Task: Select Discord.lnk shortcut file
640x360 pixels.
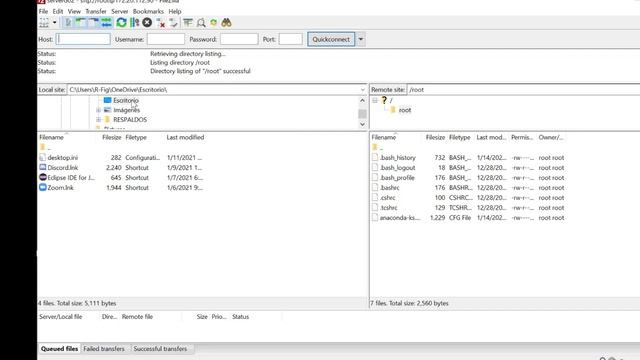Action: point(62,168)
